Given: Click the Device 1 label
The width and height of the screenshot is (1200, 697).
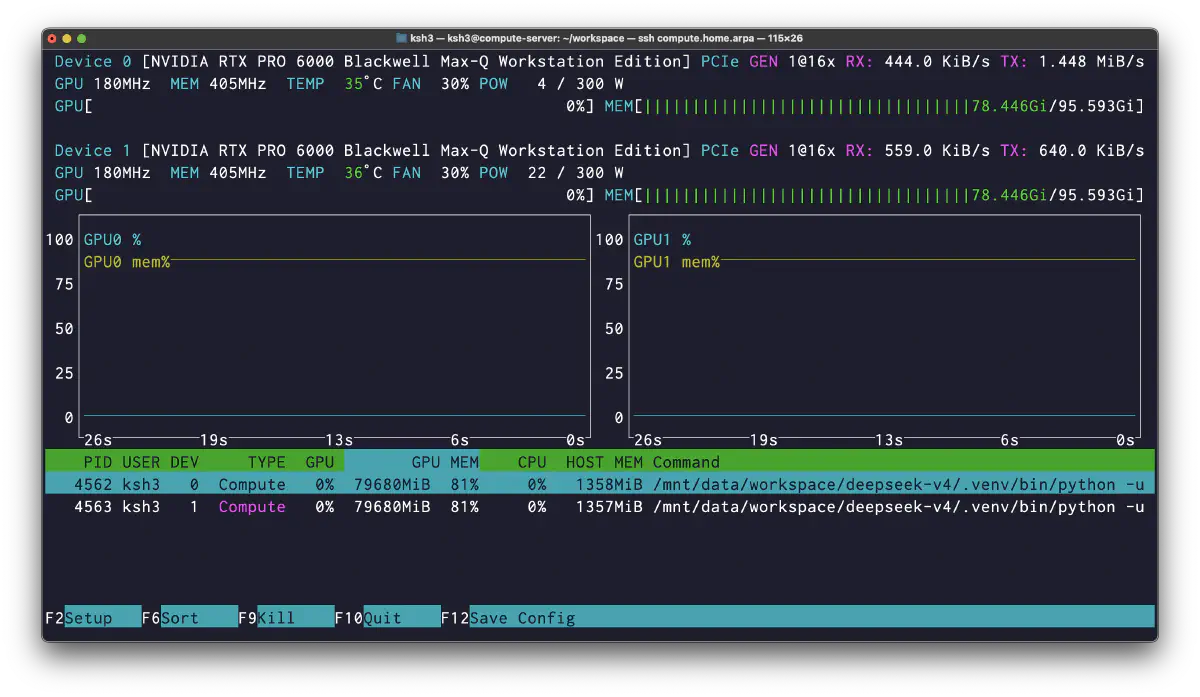Looking at the screenshot, I should pos(93,150).
